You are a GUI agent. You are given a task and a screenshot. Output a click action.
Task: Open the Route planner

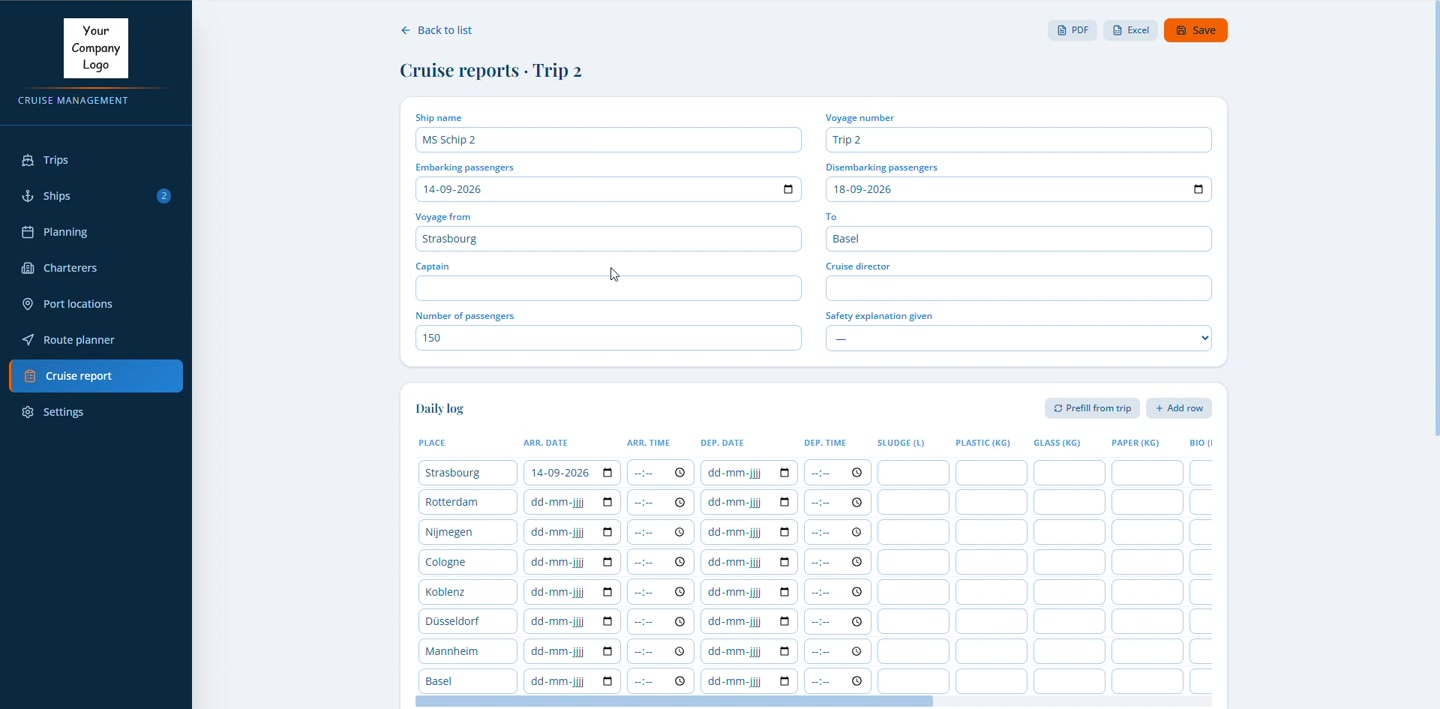[96, 340]
